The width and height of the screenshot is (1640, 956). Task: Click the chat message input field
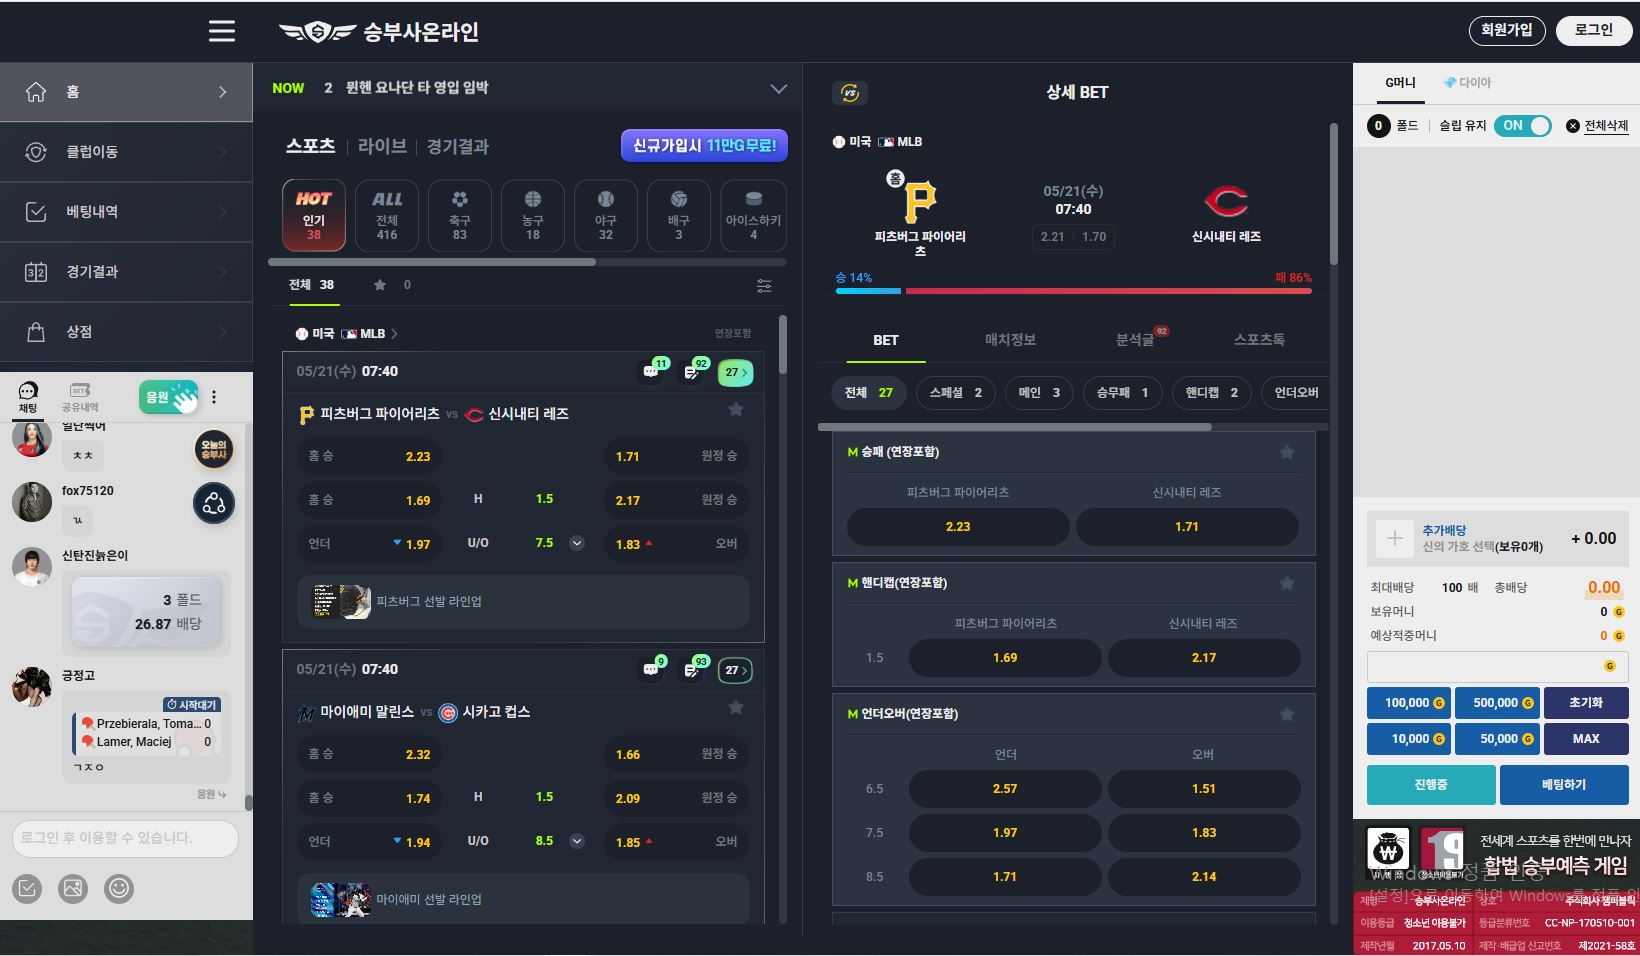pyautogui.click(x=125, y=838)
